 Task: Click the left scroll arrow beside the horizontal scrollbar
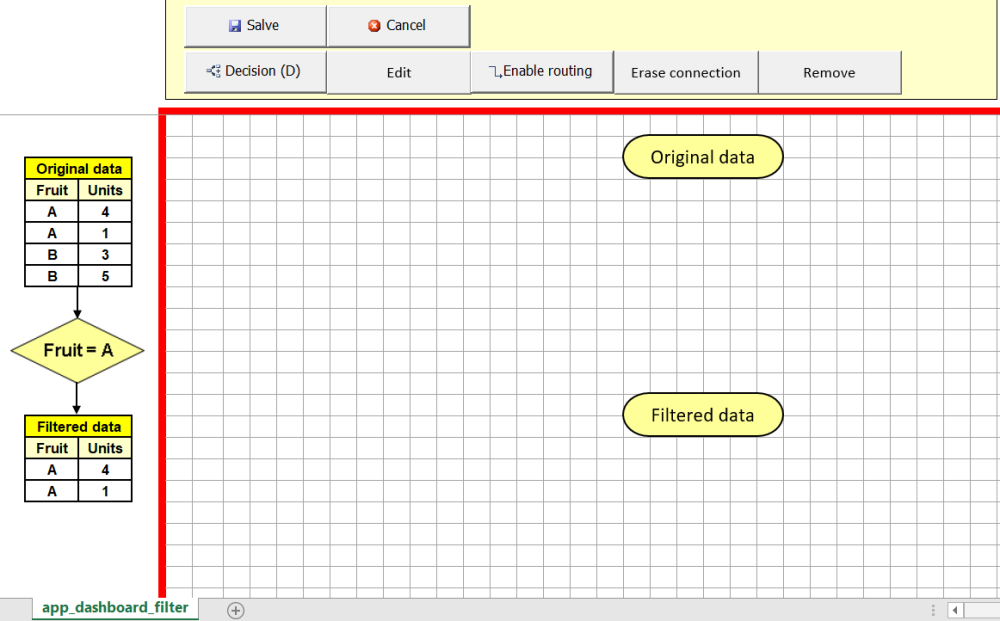coord(957,608)
